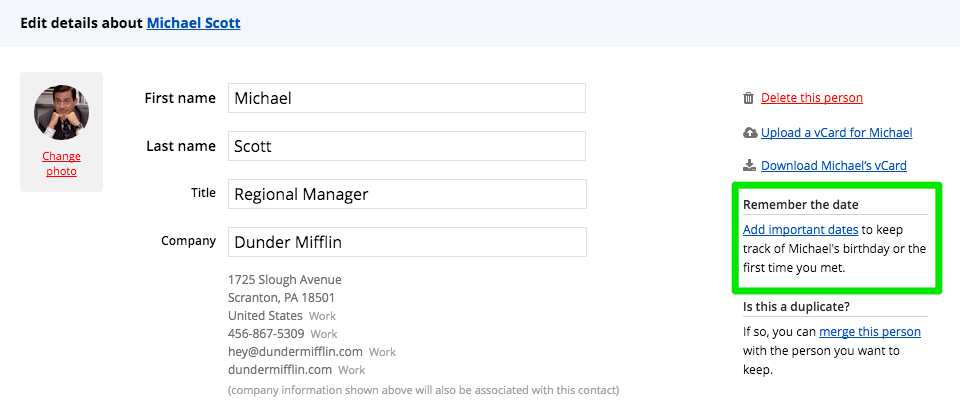Select the Delete this person link

811,98
